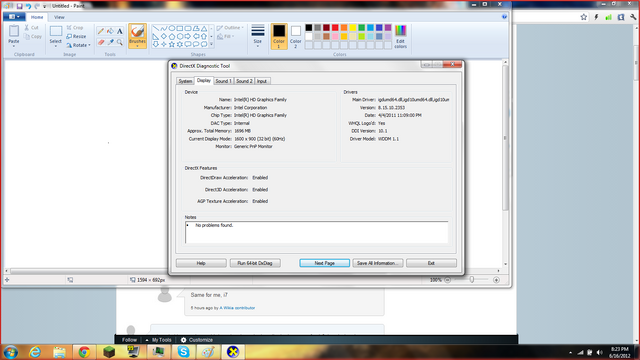Click the Edit colors icon
The width and height of the screenshot is (640, 360).
click(x=400, y=36)
